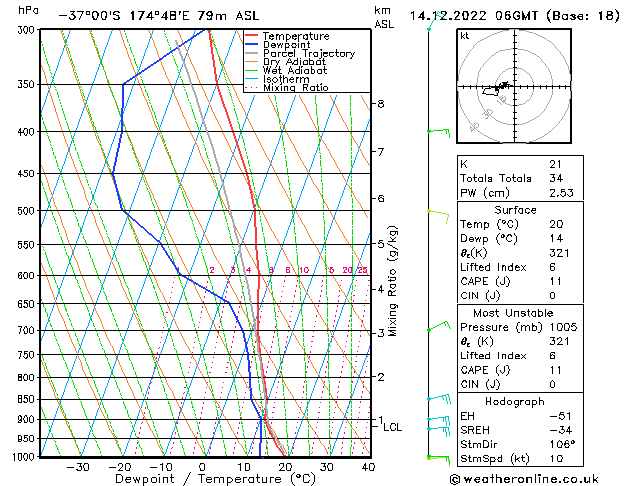Screen dimensions: 629x486
Task: Click the 'Surface' section heading
Action: click(x=515, y=210)
